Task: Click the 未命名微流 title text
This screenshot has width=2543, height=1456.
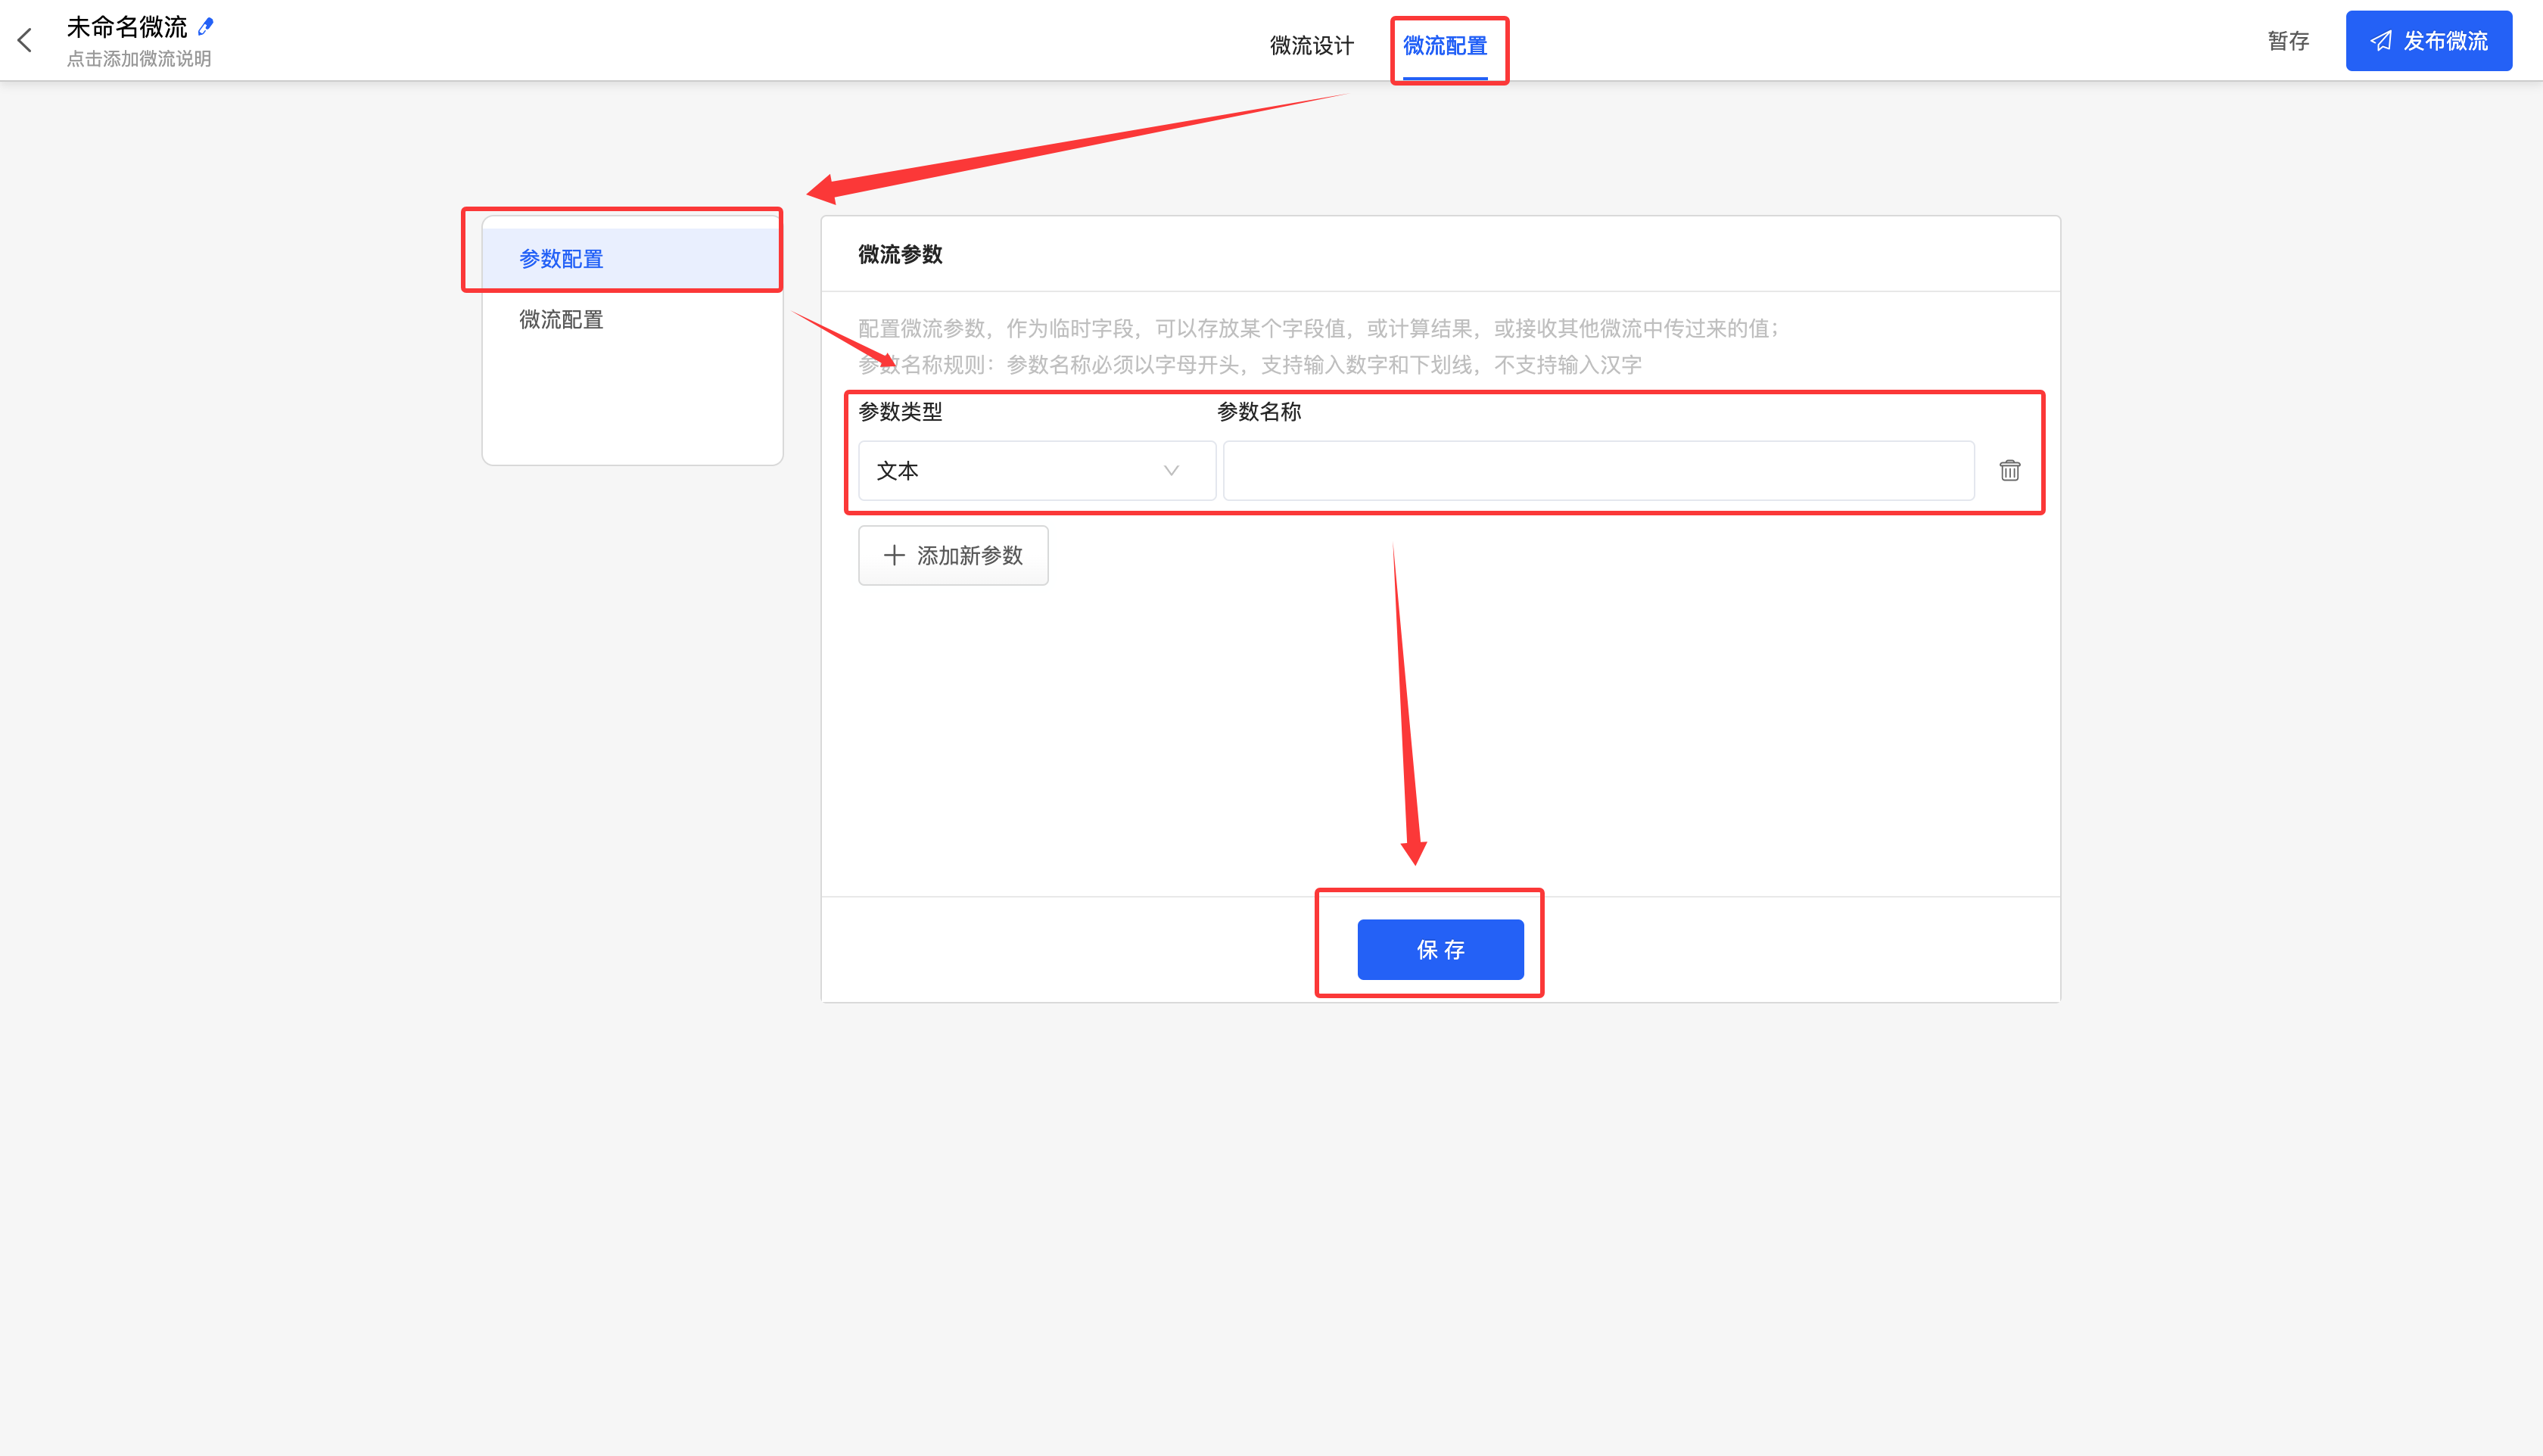Action: (127, 26)
